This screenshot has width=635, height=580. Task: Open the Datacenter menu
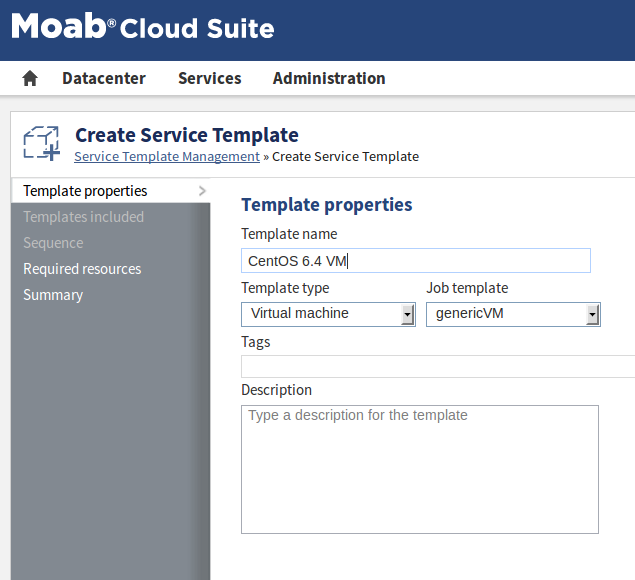click(x=103, y=78)
